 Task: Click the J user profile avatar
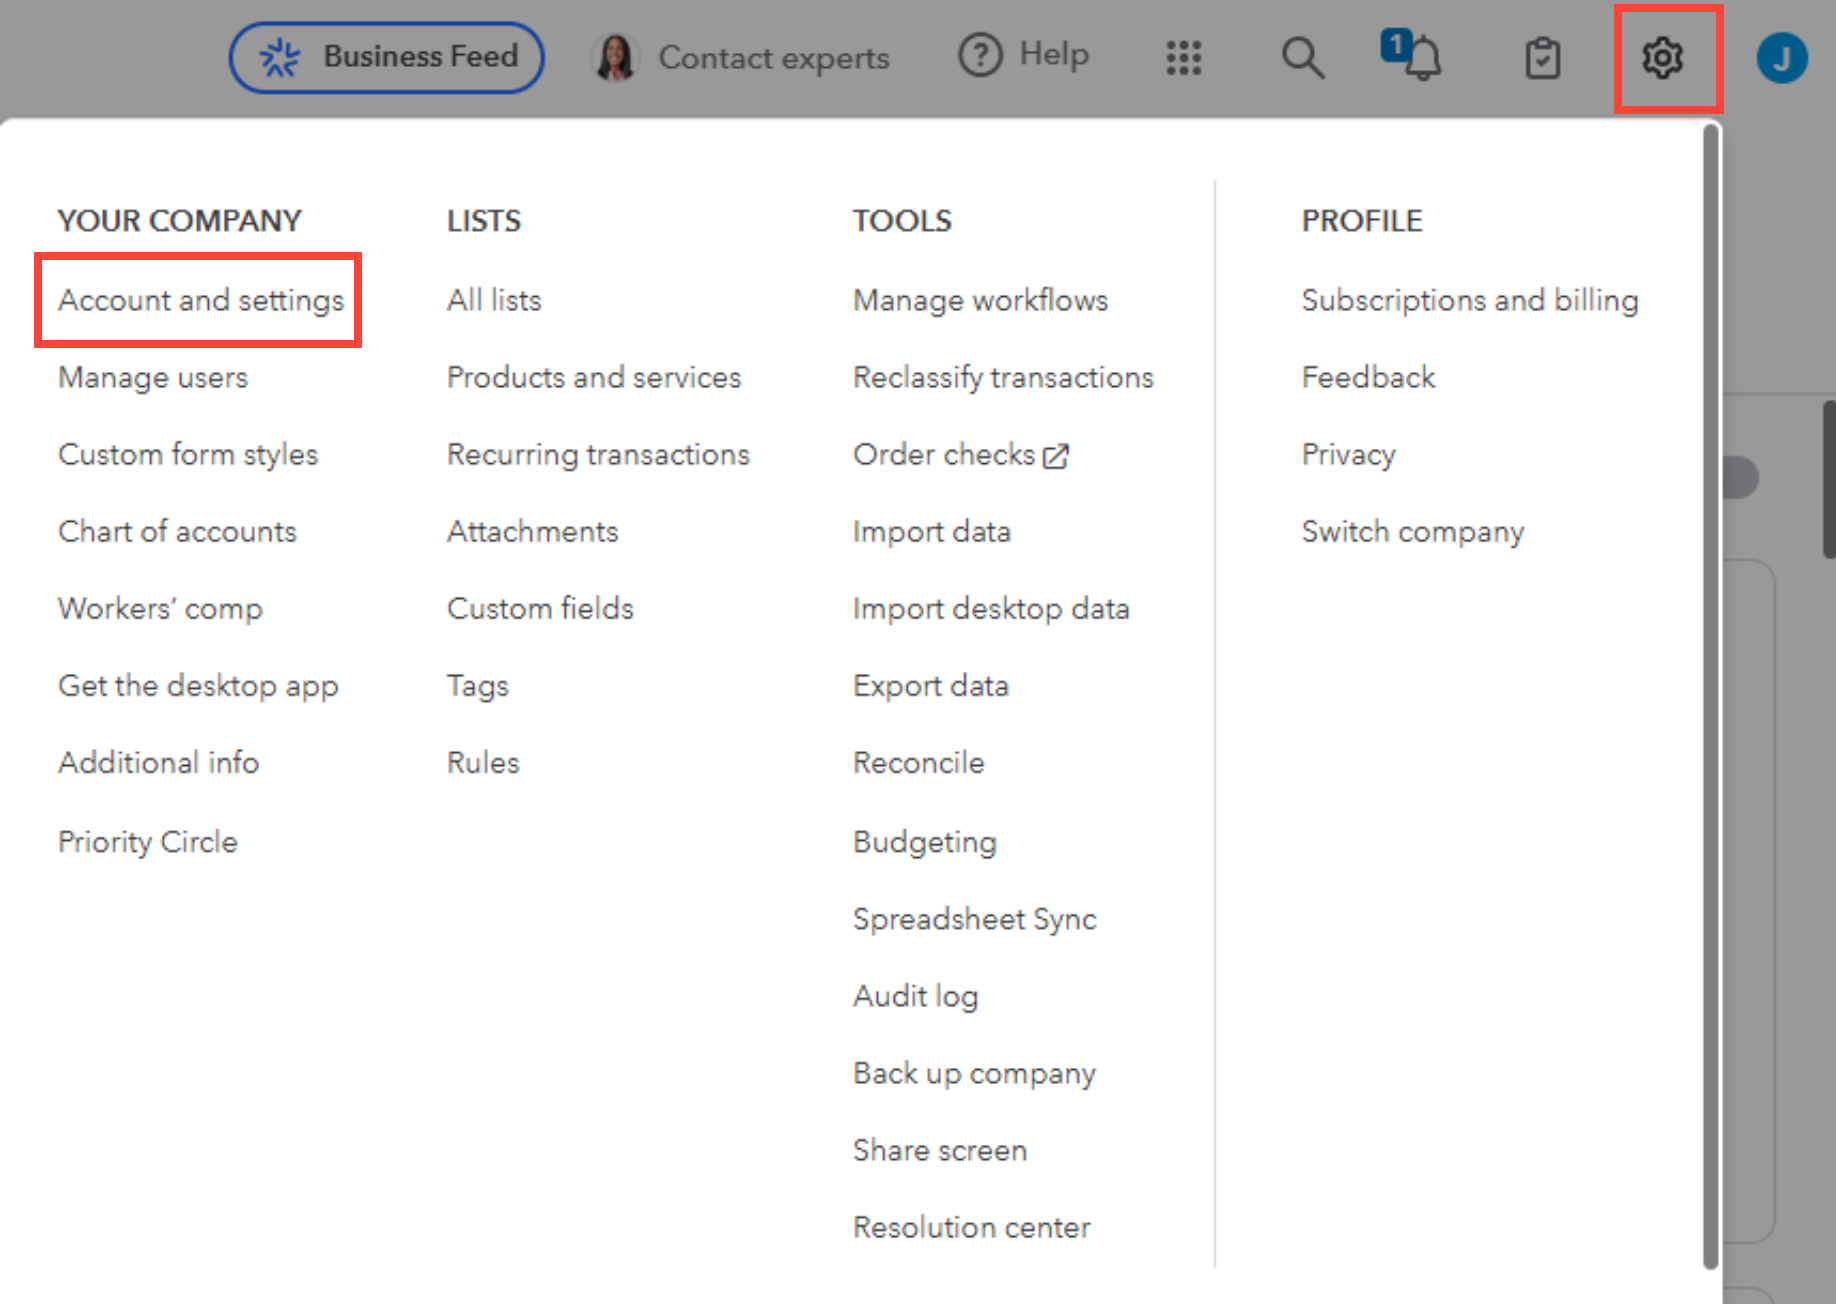click(x=1781, y=58)
